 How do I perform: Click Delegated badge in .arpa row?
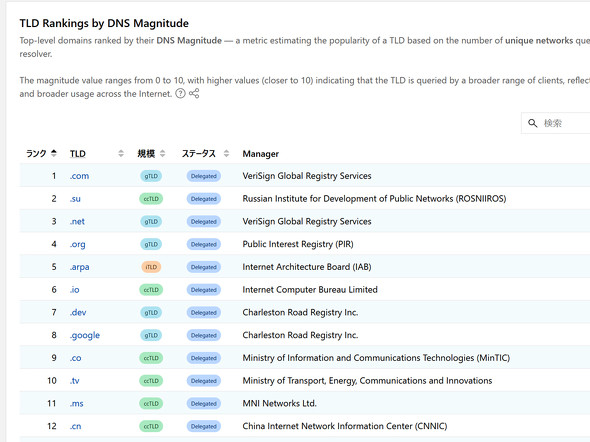coord(204,267)
